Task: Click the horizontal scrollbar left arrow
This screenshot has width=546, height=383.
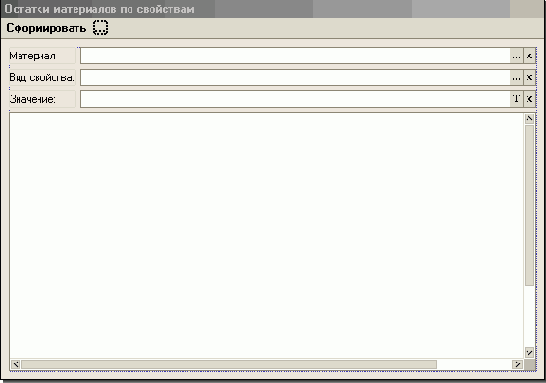Action: tap(15, 365)
